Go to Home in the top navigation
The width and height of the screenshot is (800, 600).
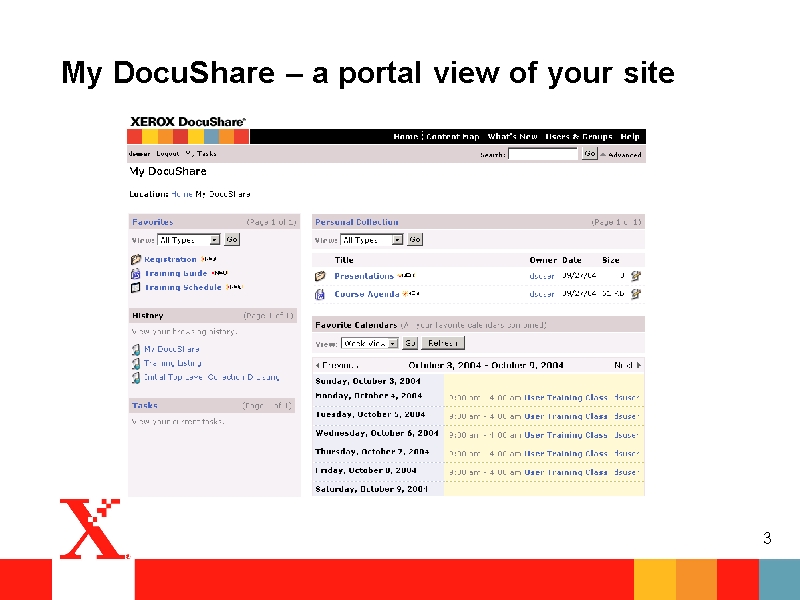coord(406,137)
